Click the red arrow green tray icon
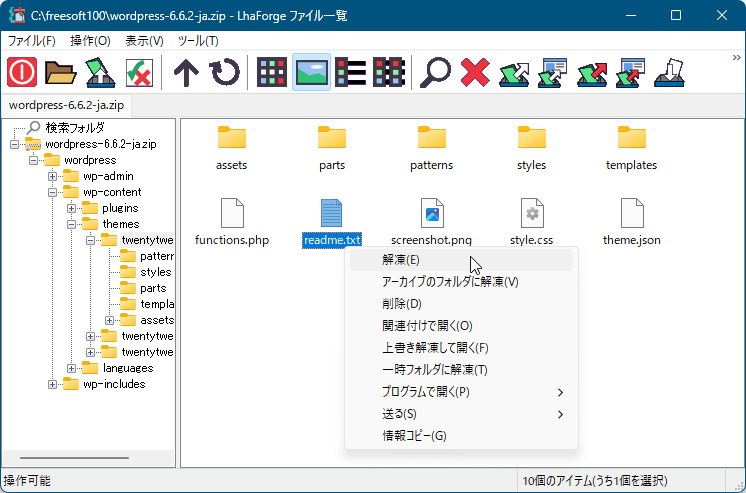This screenshot has width=746, height=493. (x=592, y=74)
